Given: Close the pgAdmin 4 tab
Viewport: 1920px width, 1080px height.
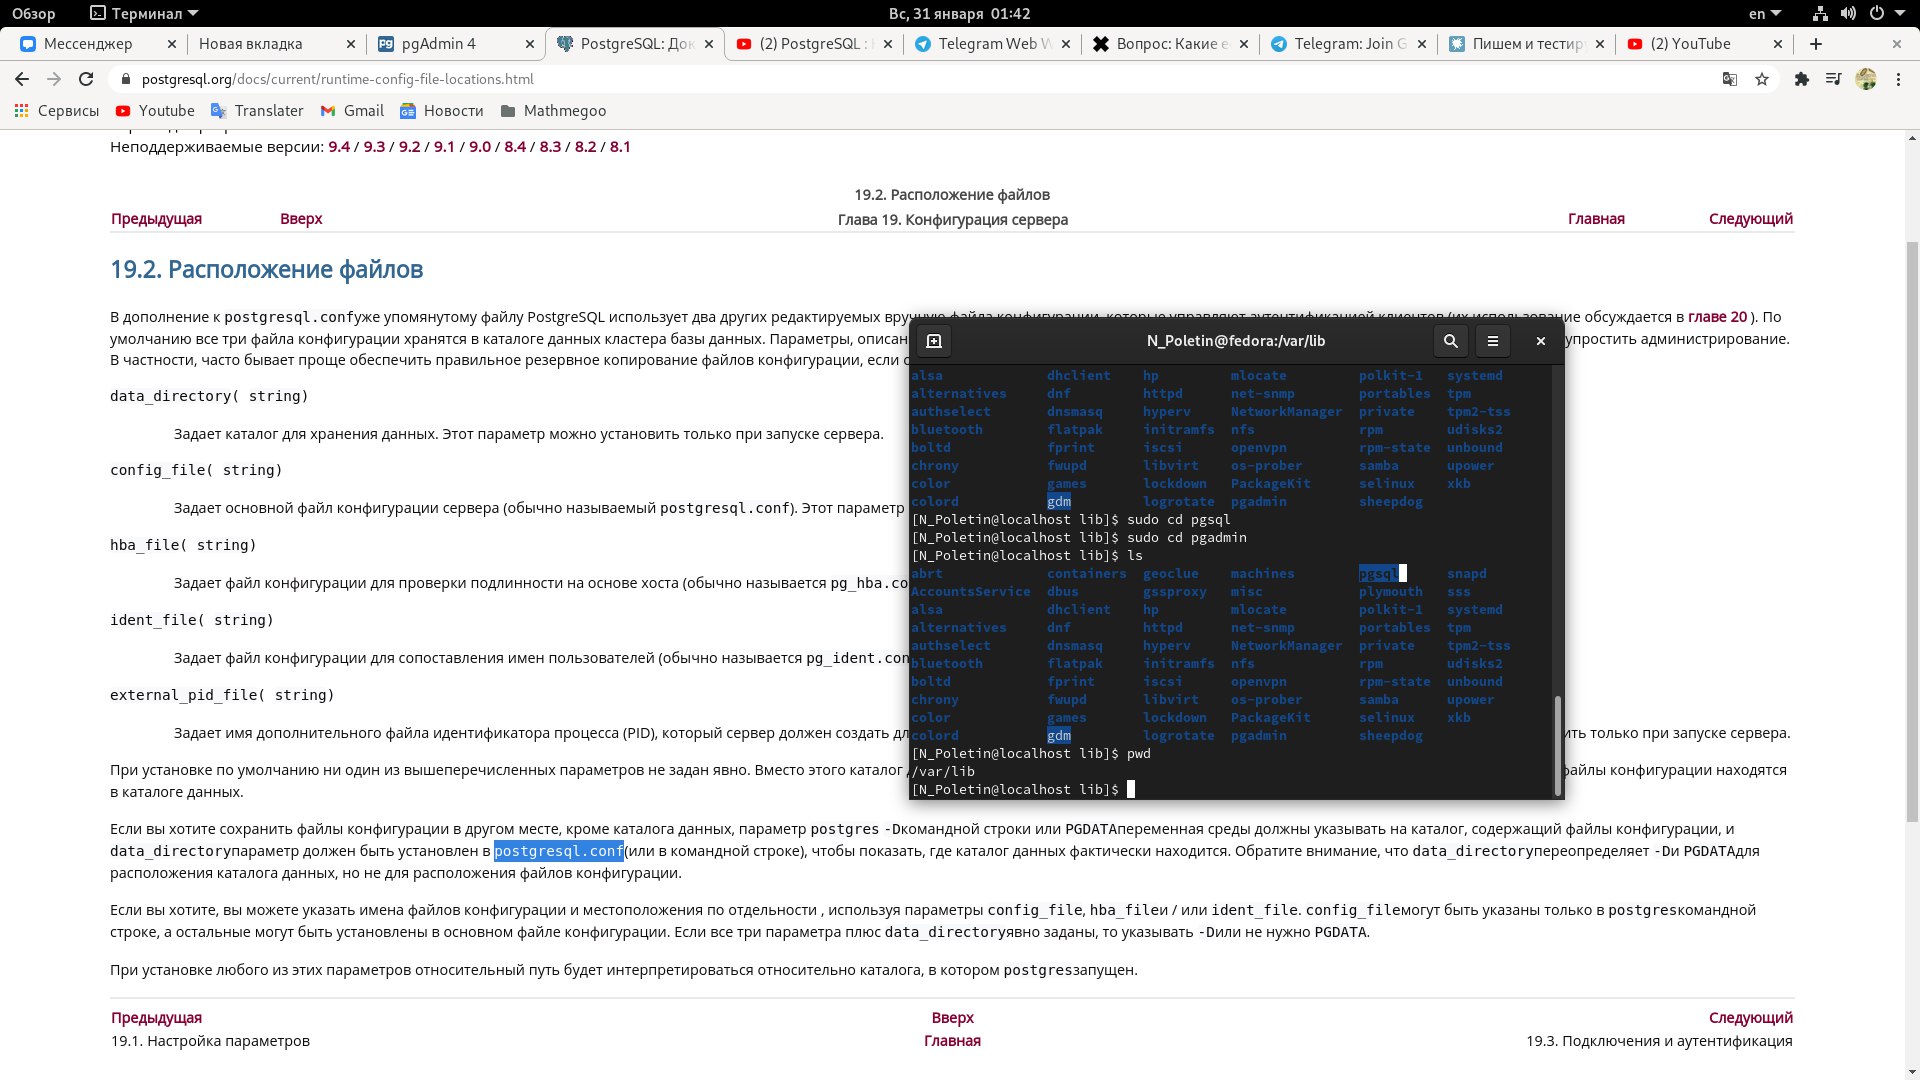Looking at the screenshot, I should 530,44.
